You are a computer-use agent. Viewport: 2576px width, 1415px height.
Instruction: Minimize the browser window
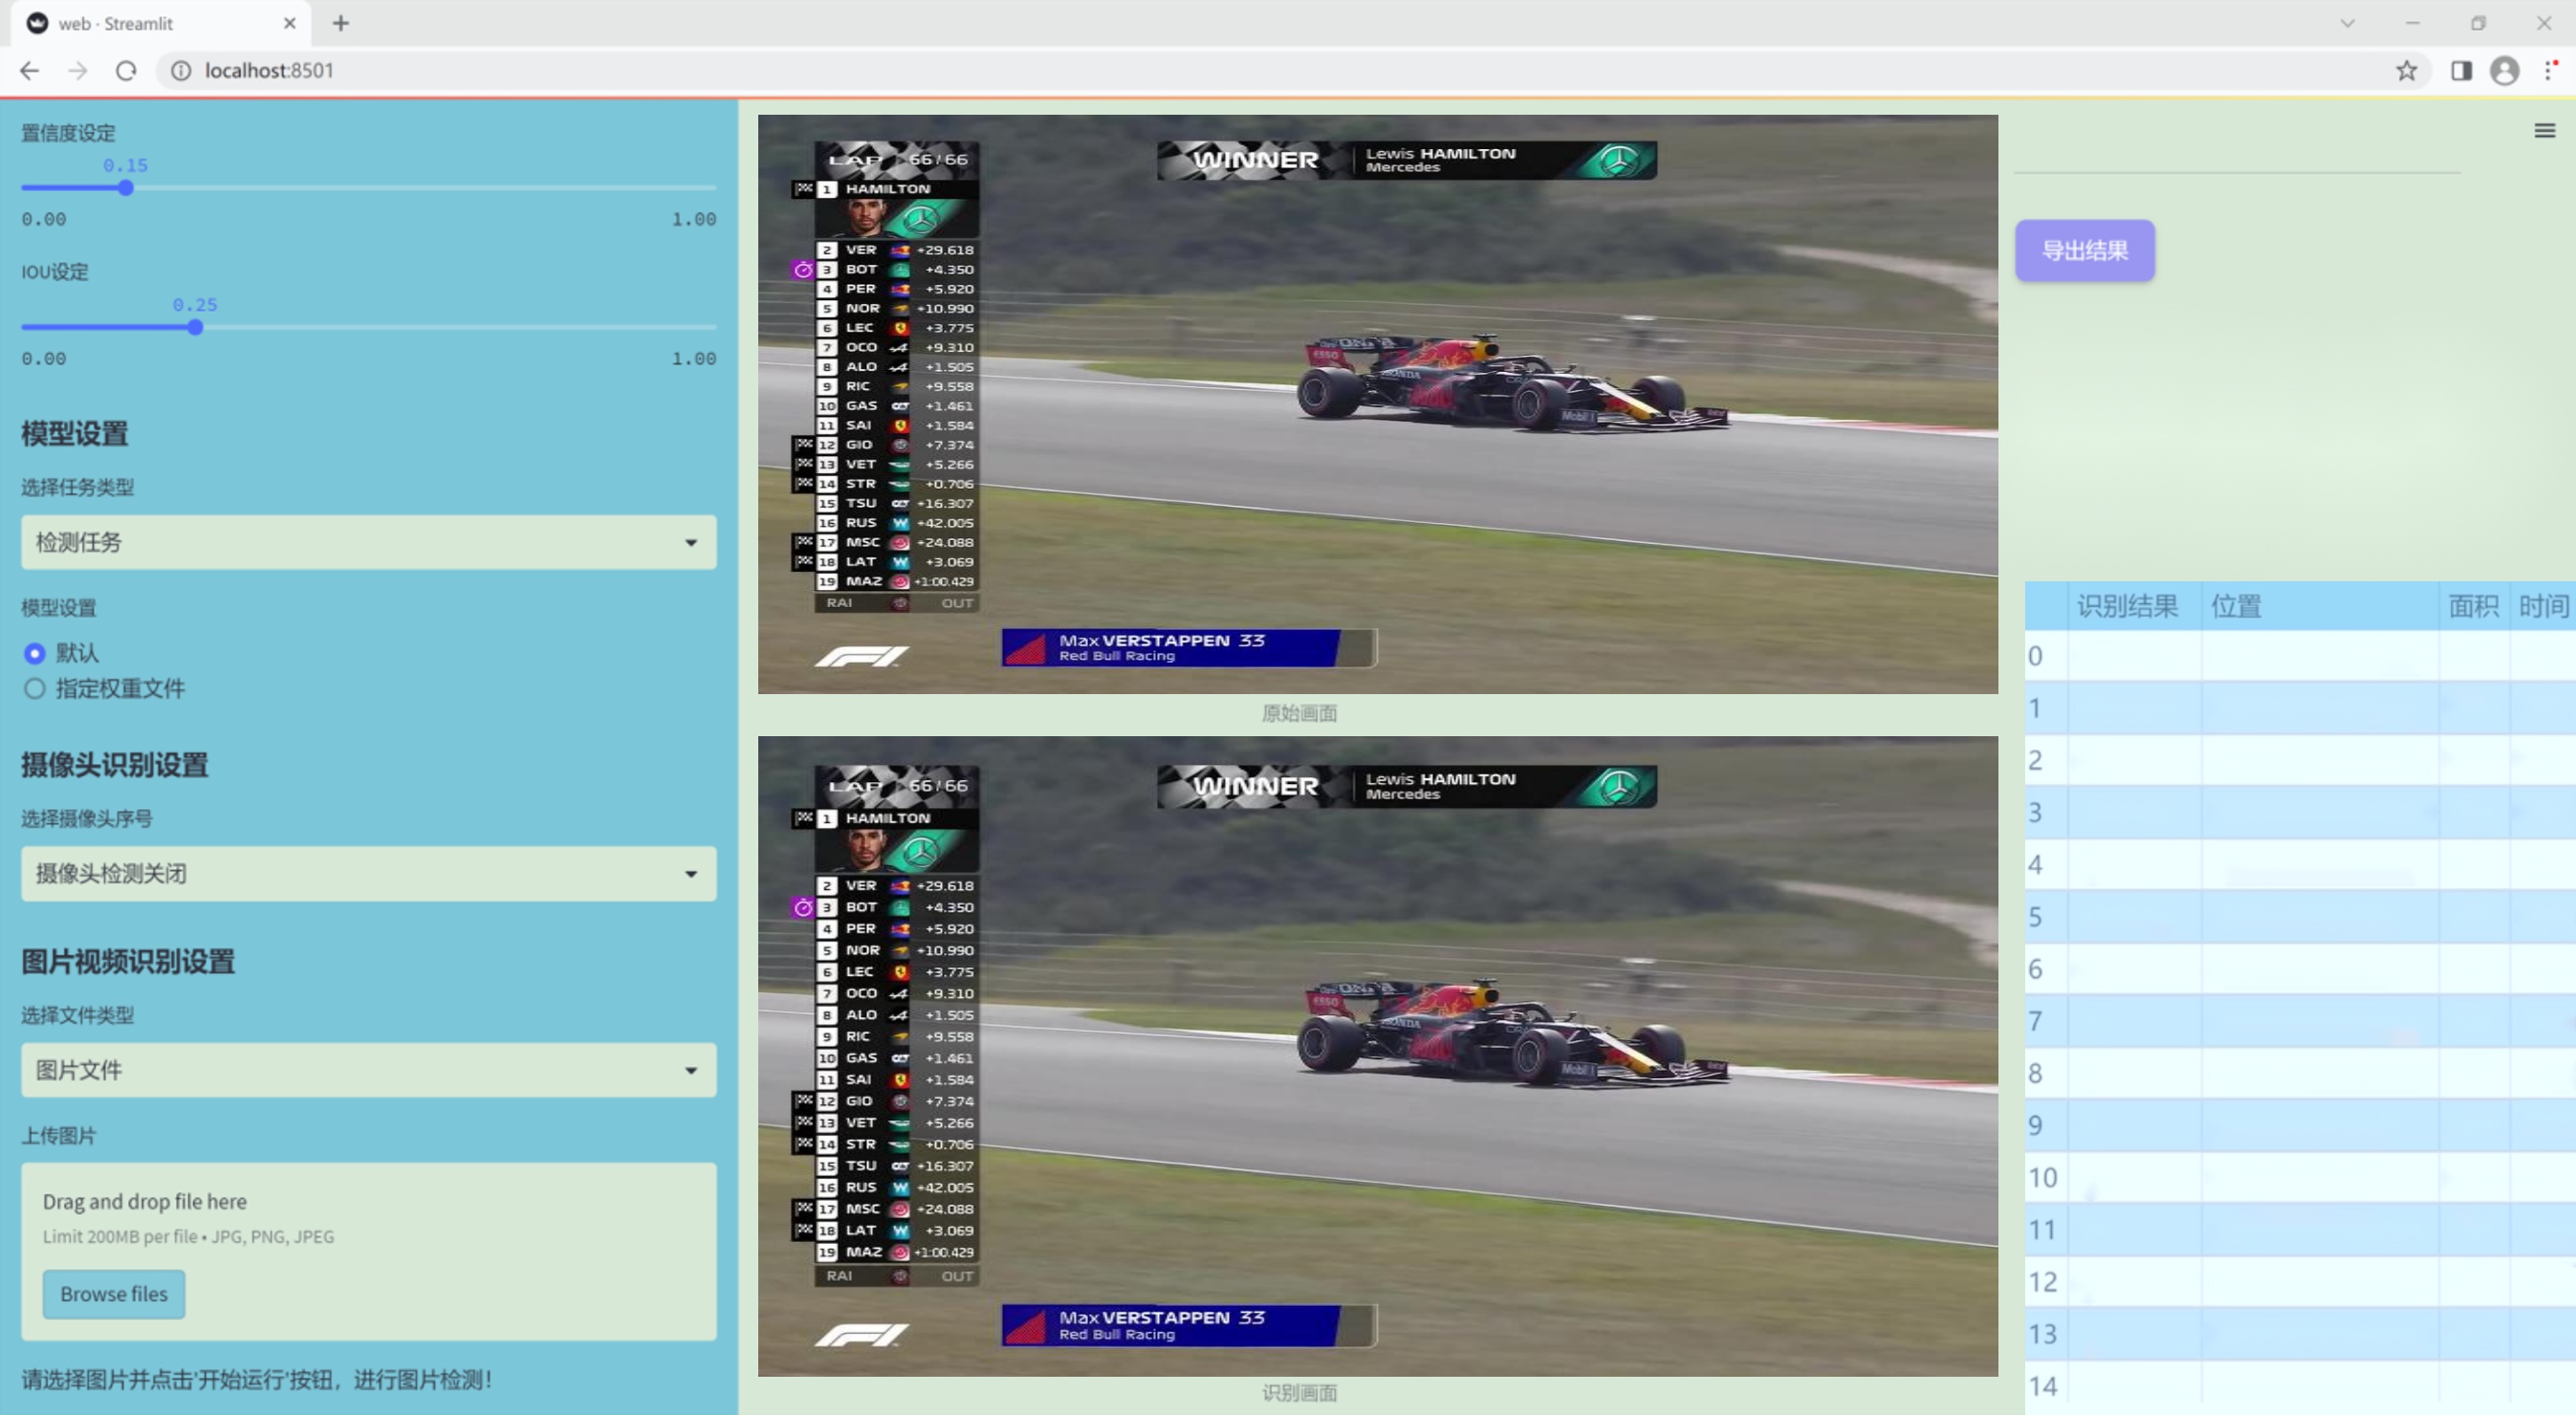pos(2412,23)
